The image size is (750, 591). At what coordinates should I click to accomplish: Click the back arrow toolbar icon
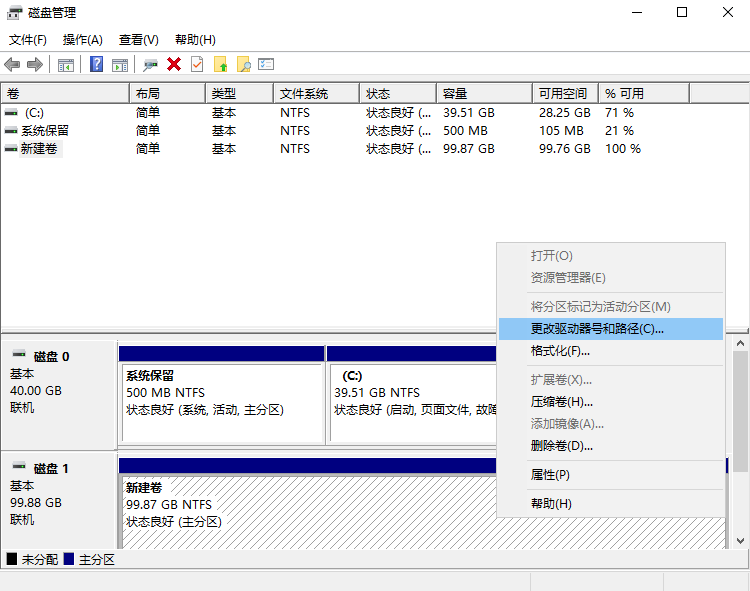(12, 64)
